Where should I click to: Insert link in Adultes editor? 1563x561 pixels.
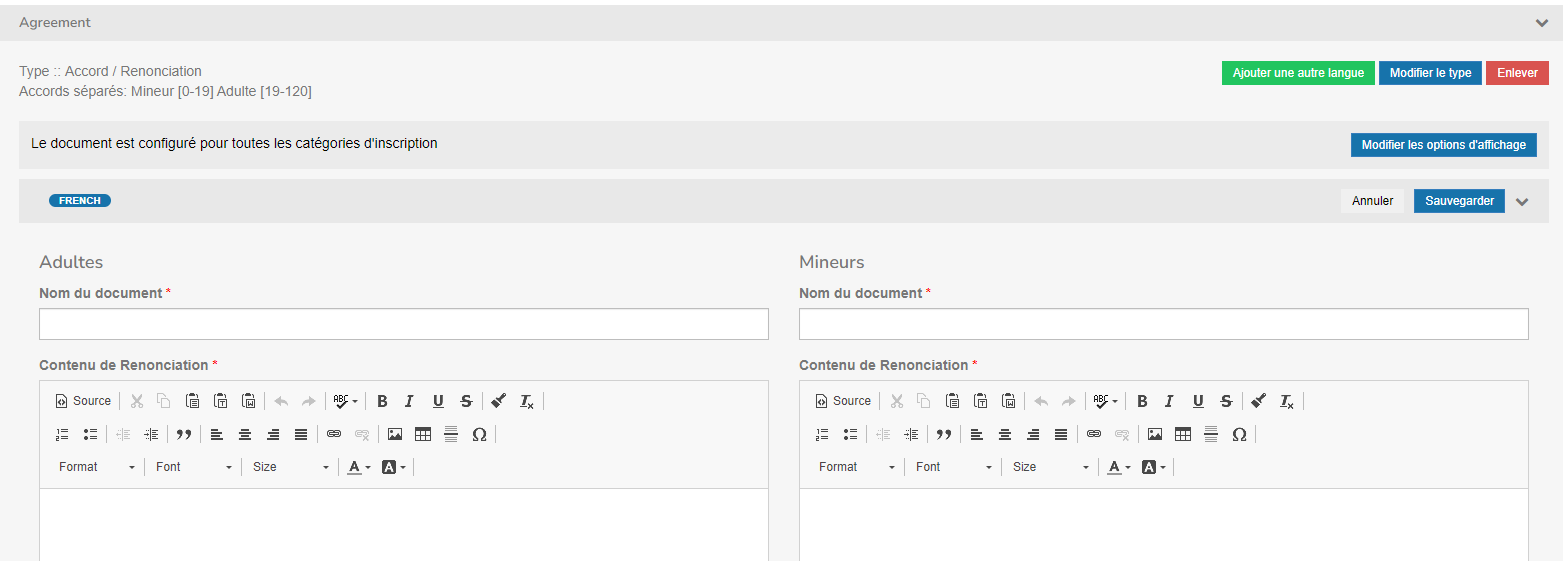pyautogui.click(x=334, y=434)
